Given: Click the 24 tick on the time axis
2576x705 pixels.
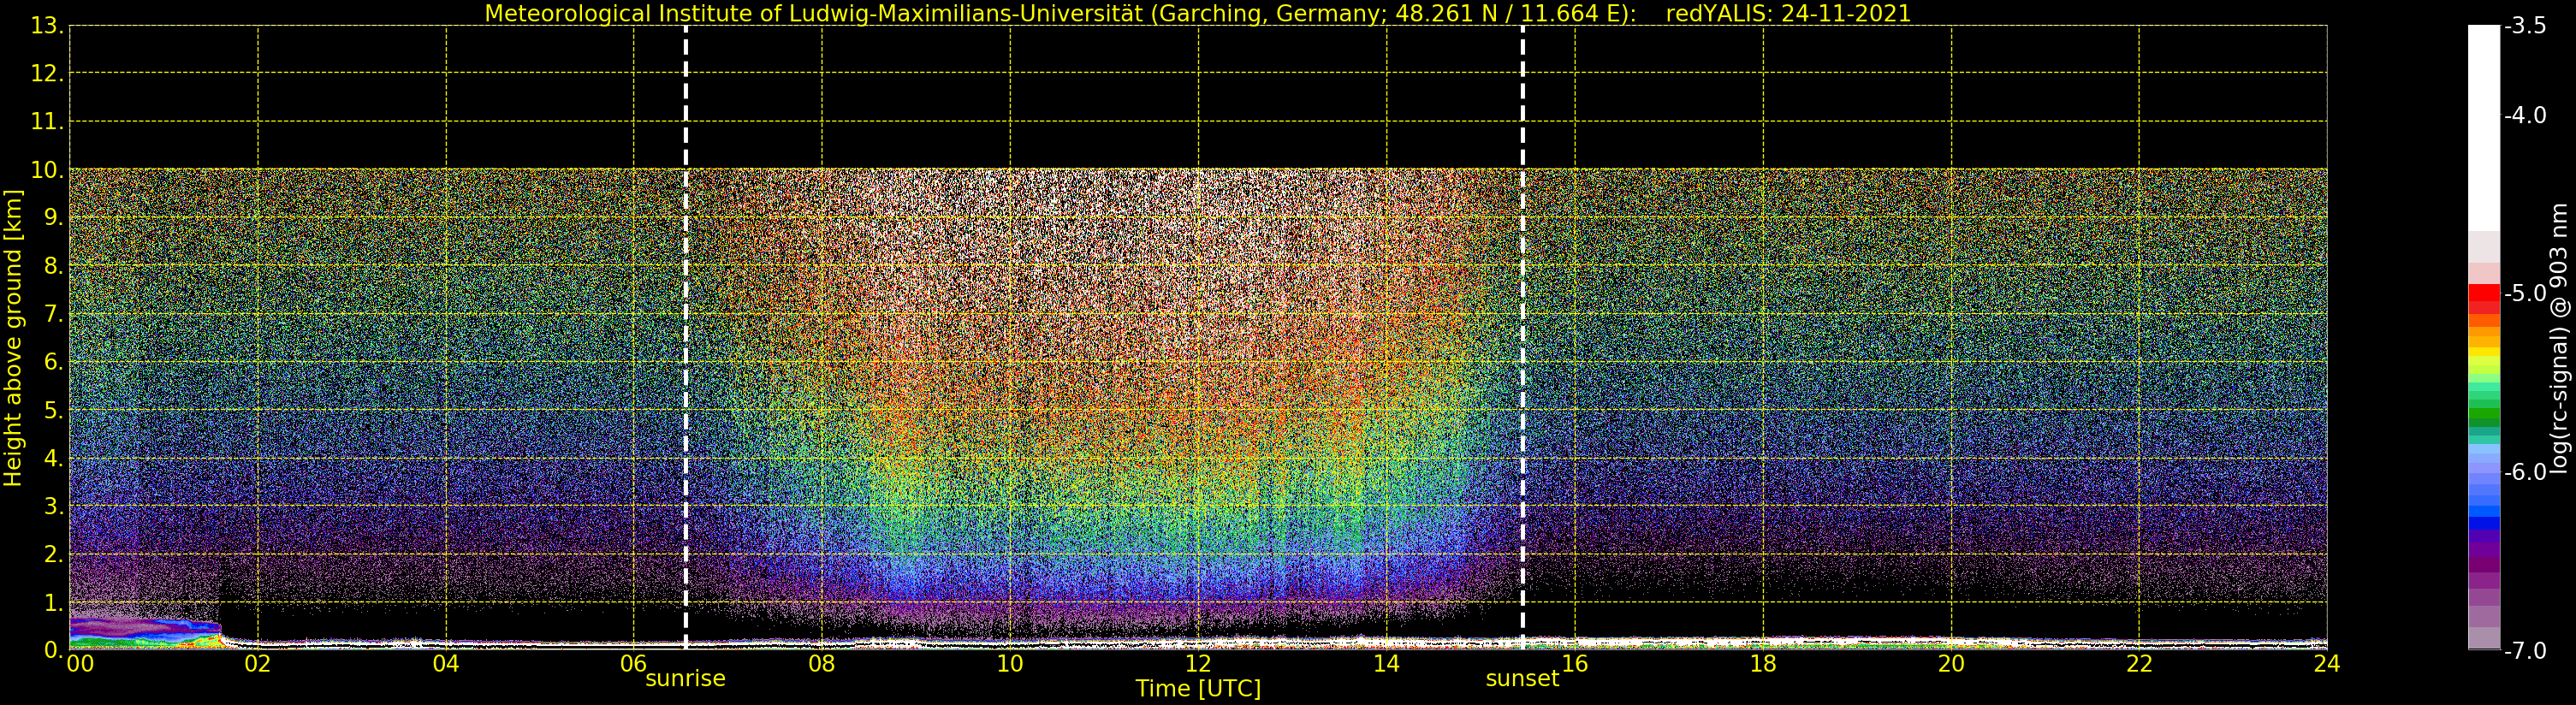Looking at the screenshot, I should pyautogui.click(x=2326, y=664).
